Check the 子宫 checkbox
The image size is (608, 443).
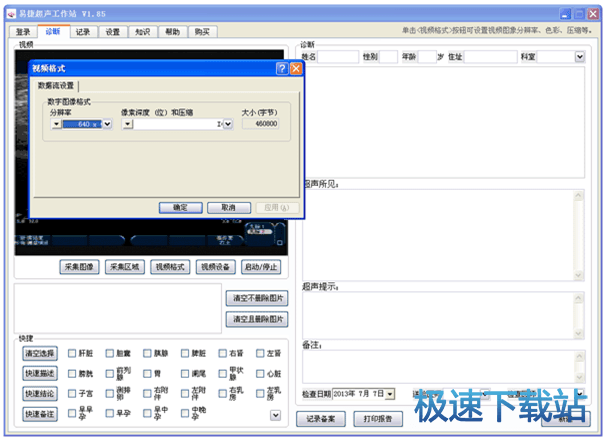click(x=72, y=394)
